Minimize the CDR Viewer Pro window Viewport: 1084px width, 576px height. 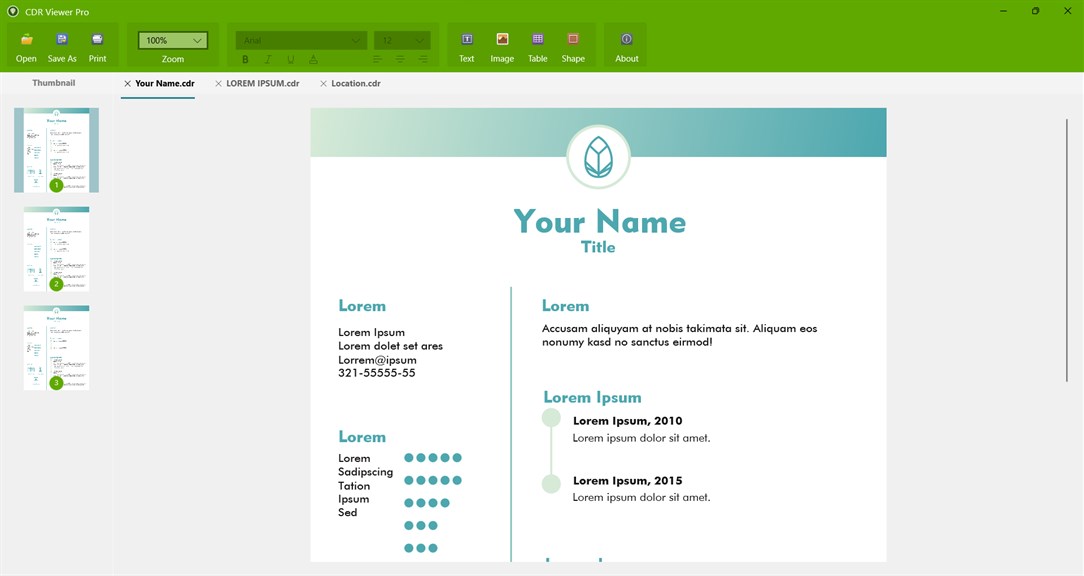1003,11
